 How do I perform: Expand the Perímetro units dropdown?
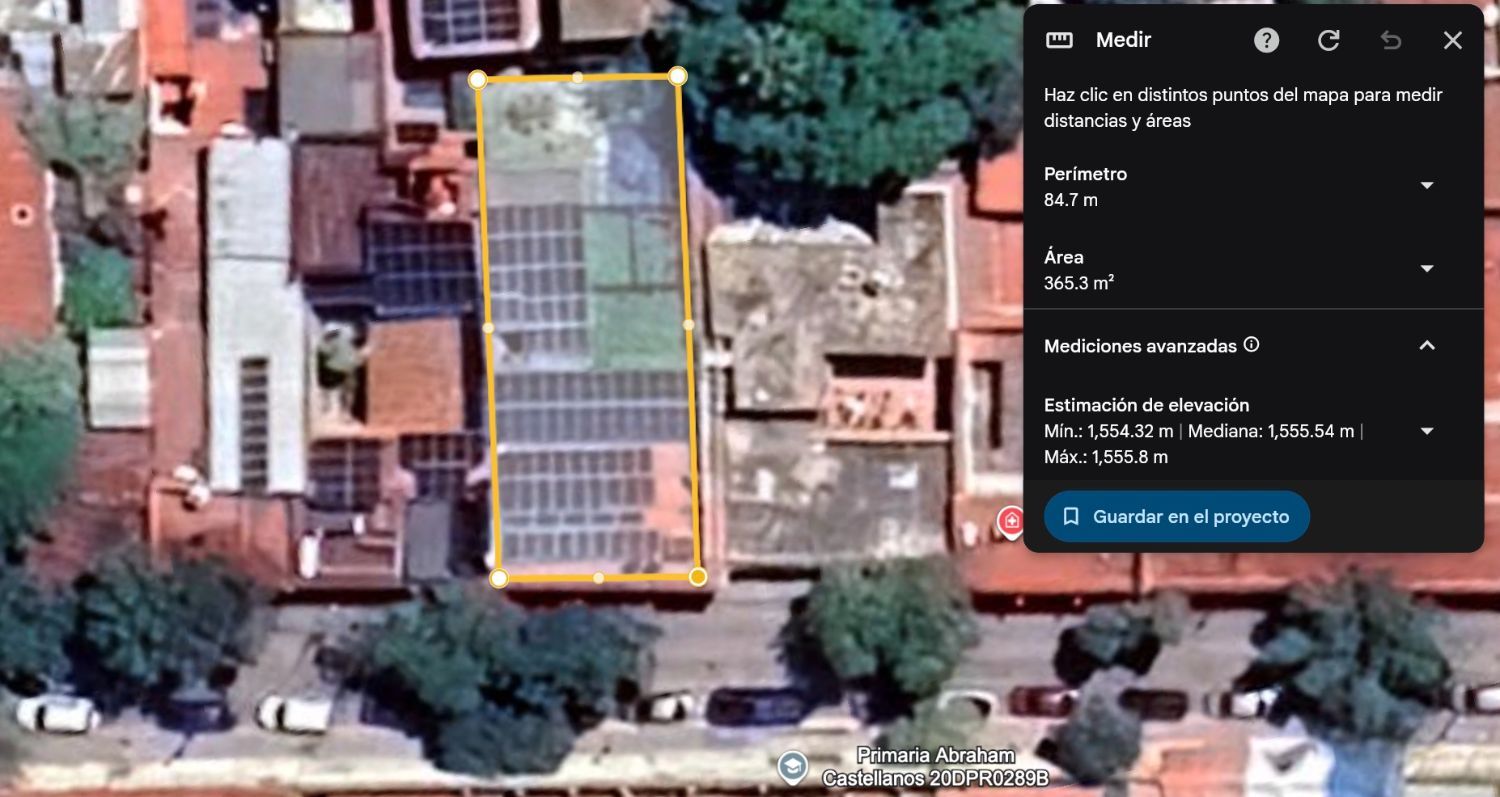pyautogui.click(x=1427, y=186)
